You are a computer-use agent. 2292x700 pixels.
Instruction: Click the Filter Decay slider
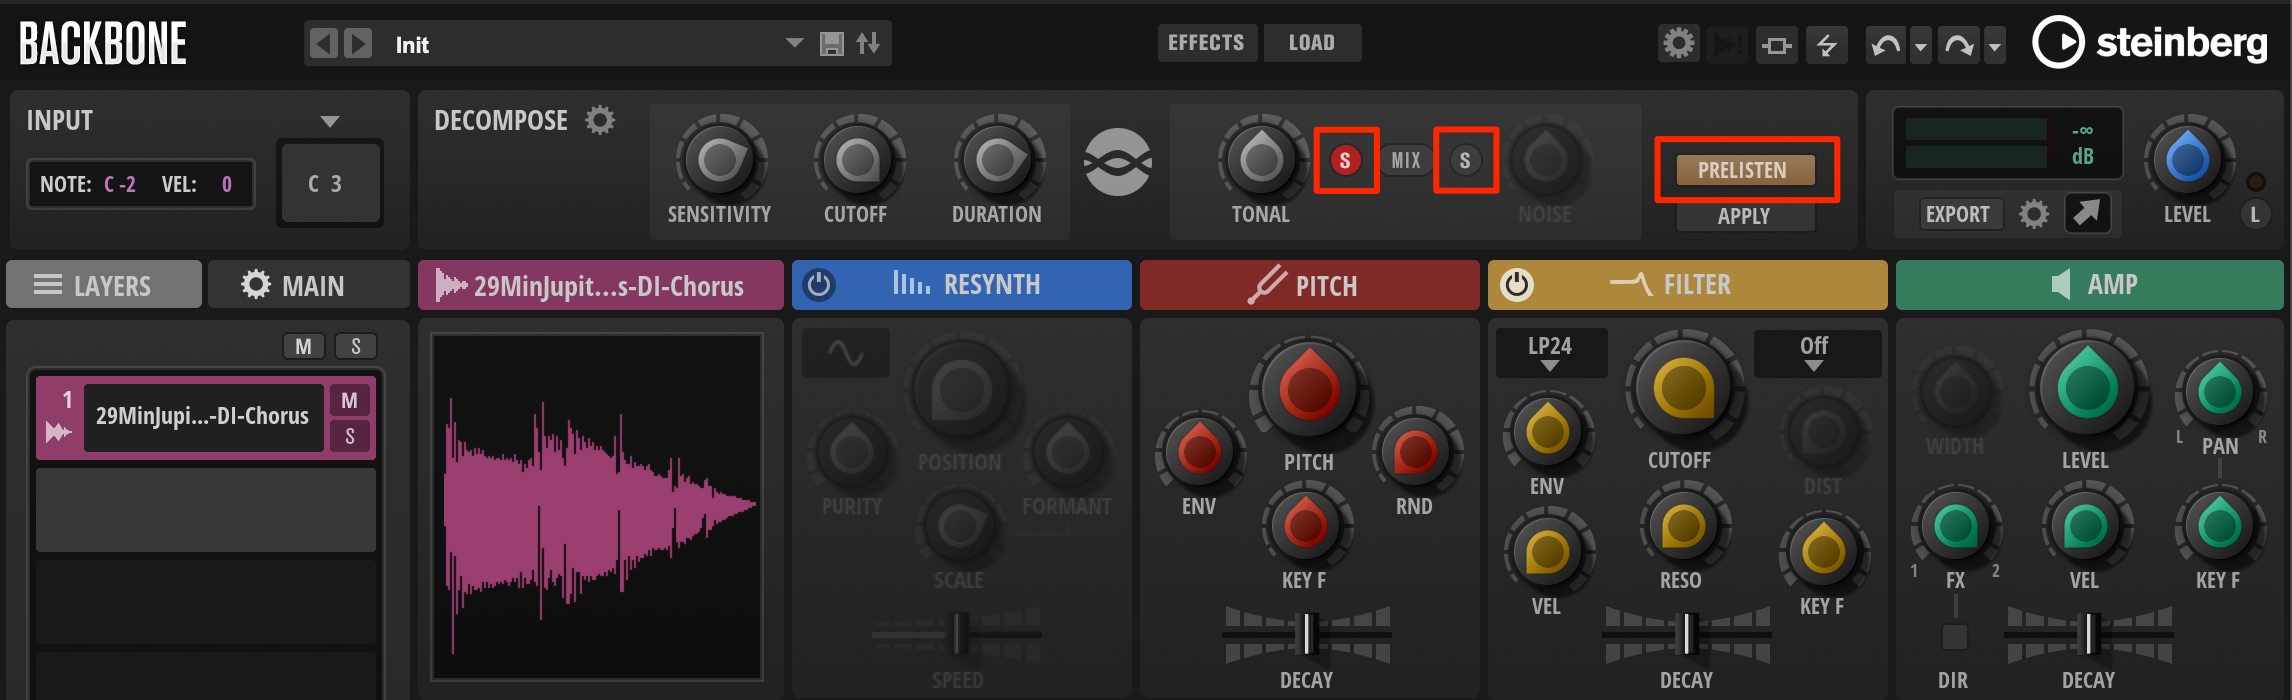pyautogui.click(x=1687, y=634)
